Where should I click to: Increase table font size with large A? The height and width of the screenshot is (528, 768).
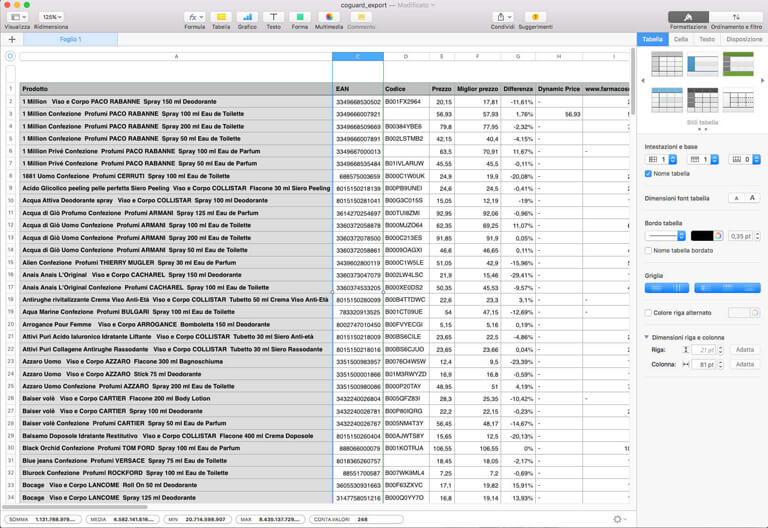pyautogui.click(x=752, y=198)
